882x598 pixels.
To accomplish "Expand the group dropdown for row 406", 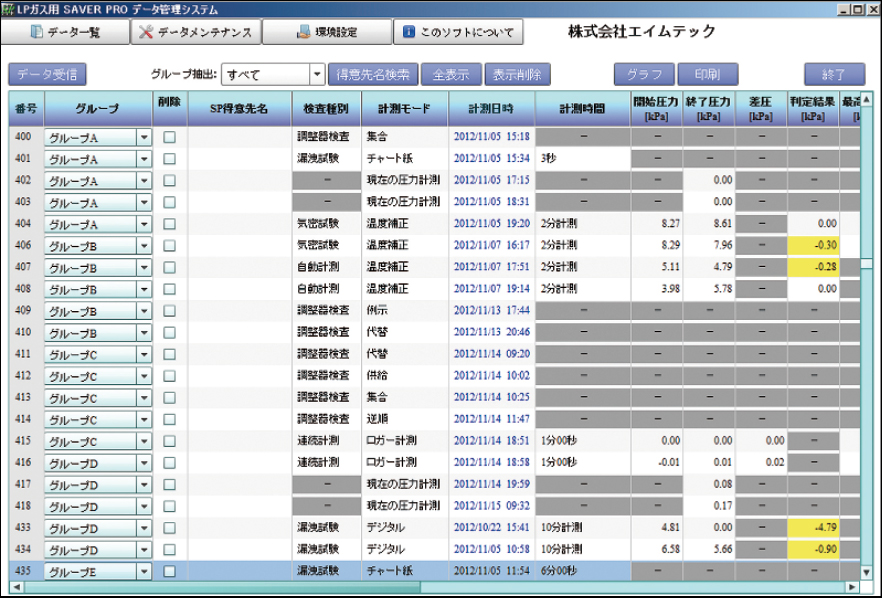I will coord(144,246).
